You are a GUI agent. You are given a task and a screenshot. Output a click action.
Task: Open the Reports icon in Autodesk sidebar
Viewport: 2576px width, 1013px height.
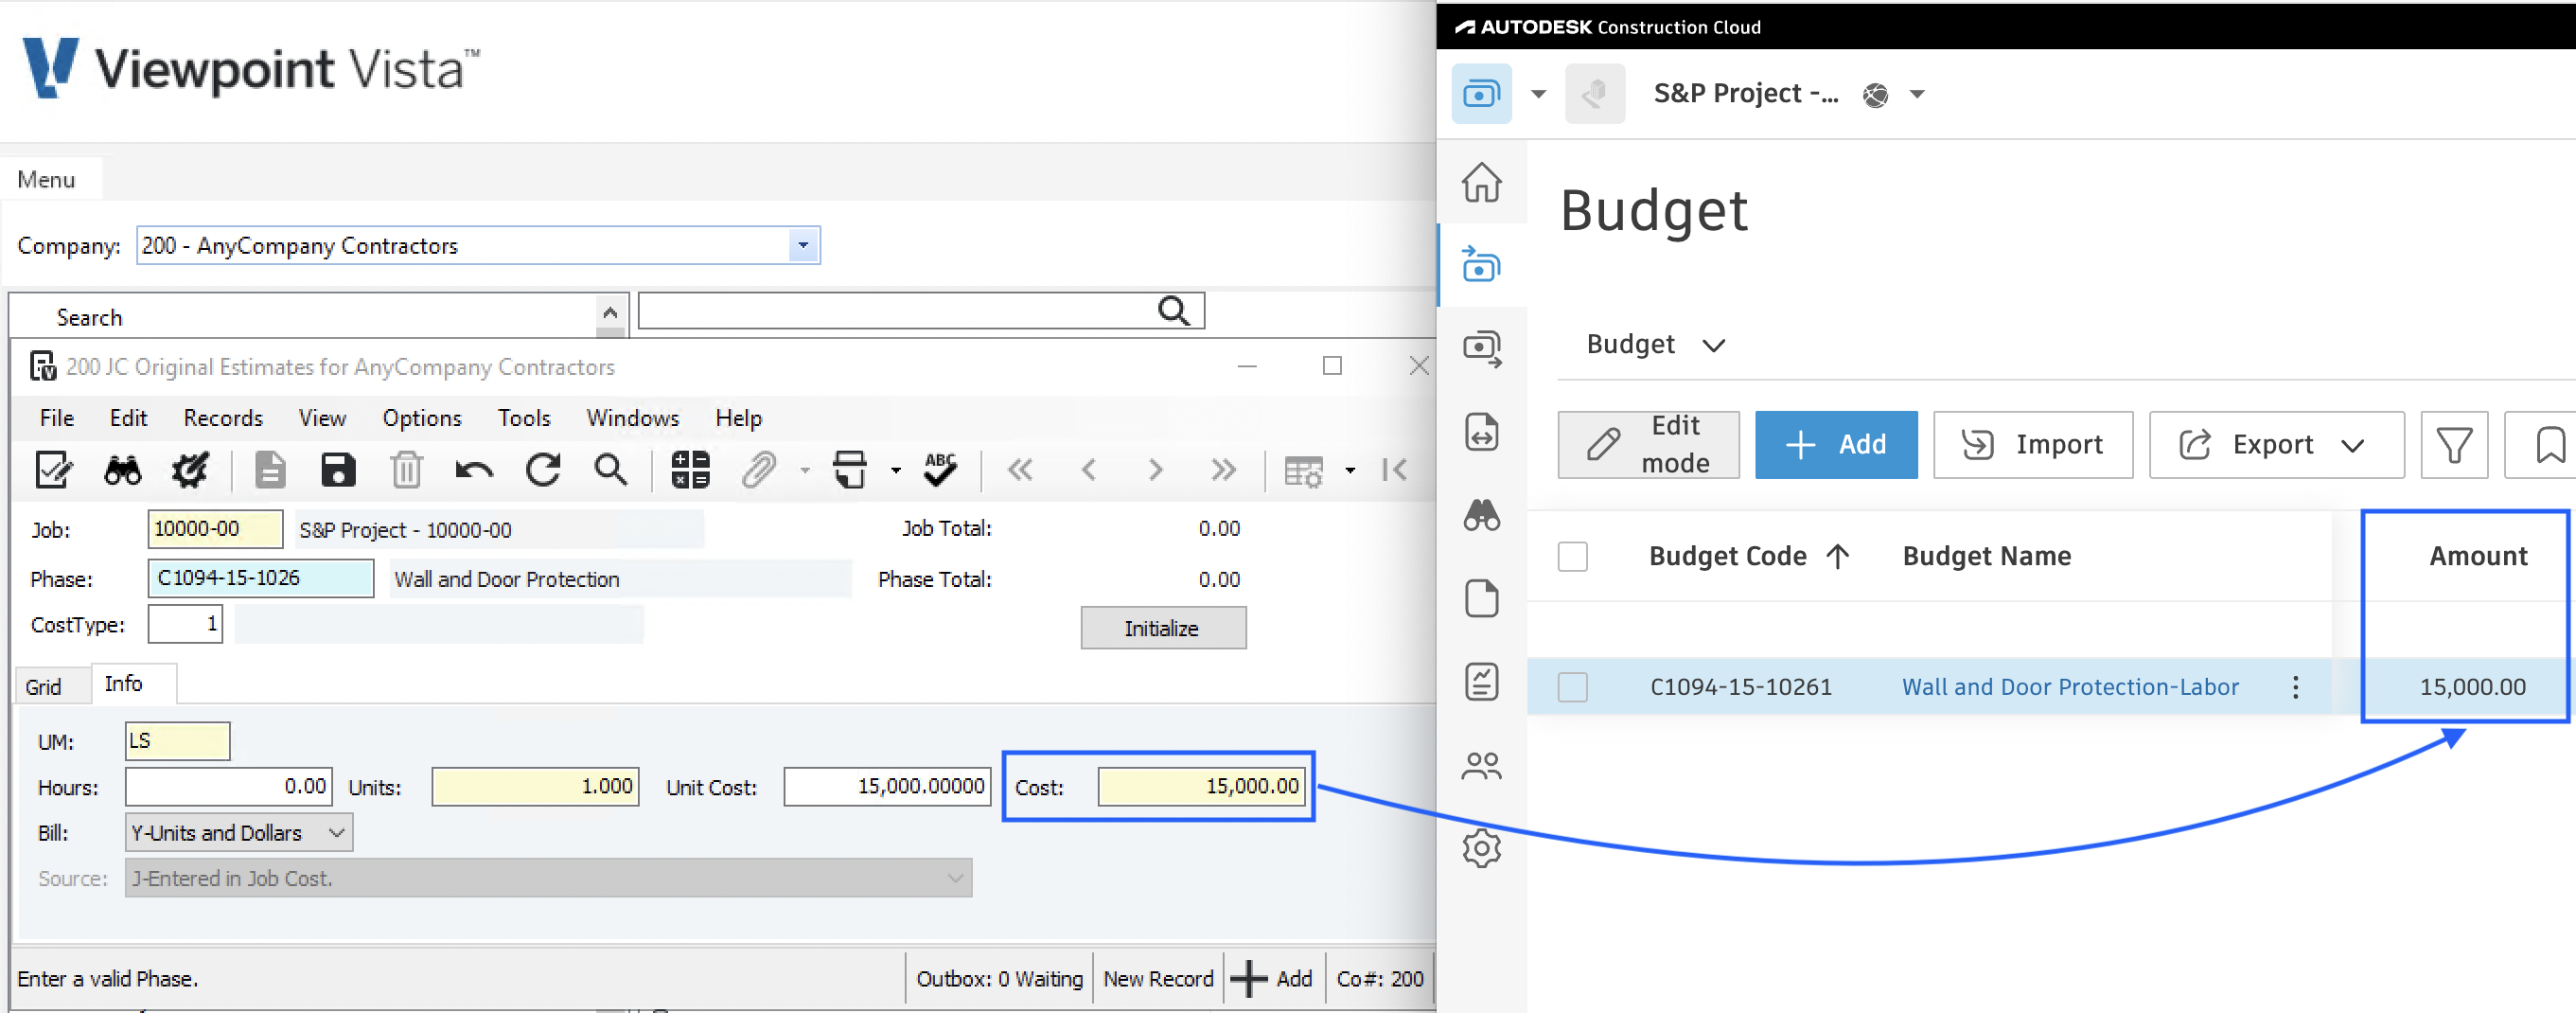[1481, 681]
